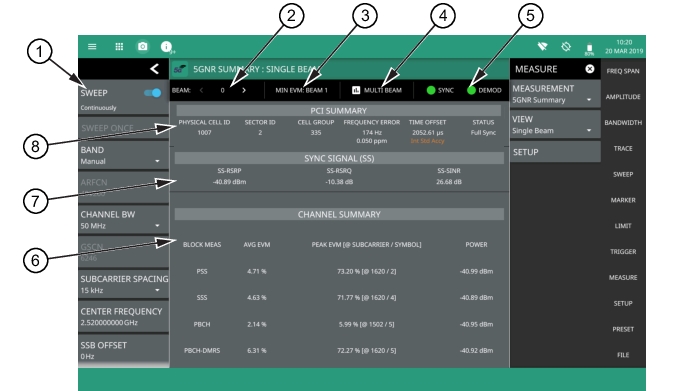The height and width of the screenshot is (391, 697).
Task: Open the MARKER menu
Action: point(623,200)
